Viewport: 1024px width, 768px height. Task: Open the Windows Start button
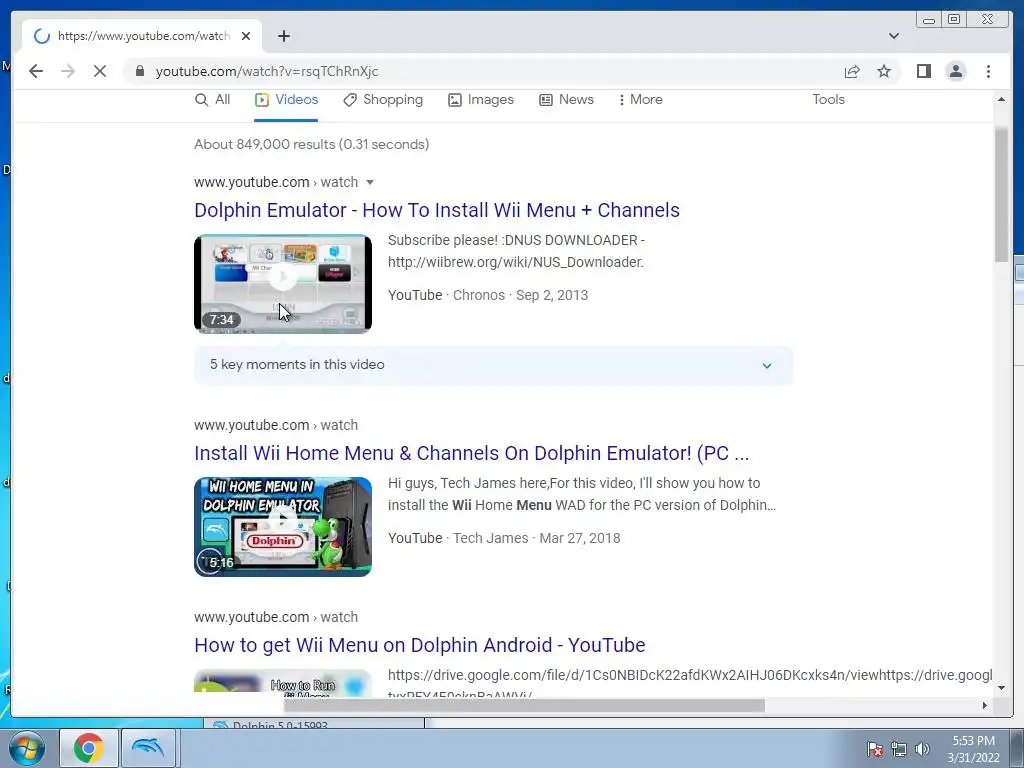26,748
